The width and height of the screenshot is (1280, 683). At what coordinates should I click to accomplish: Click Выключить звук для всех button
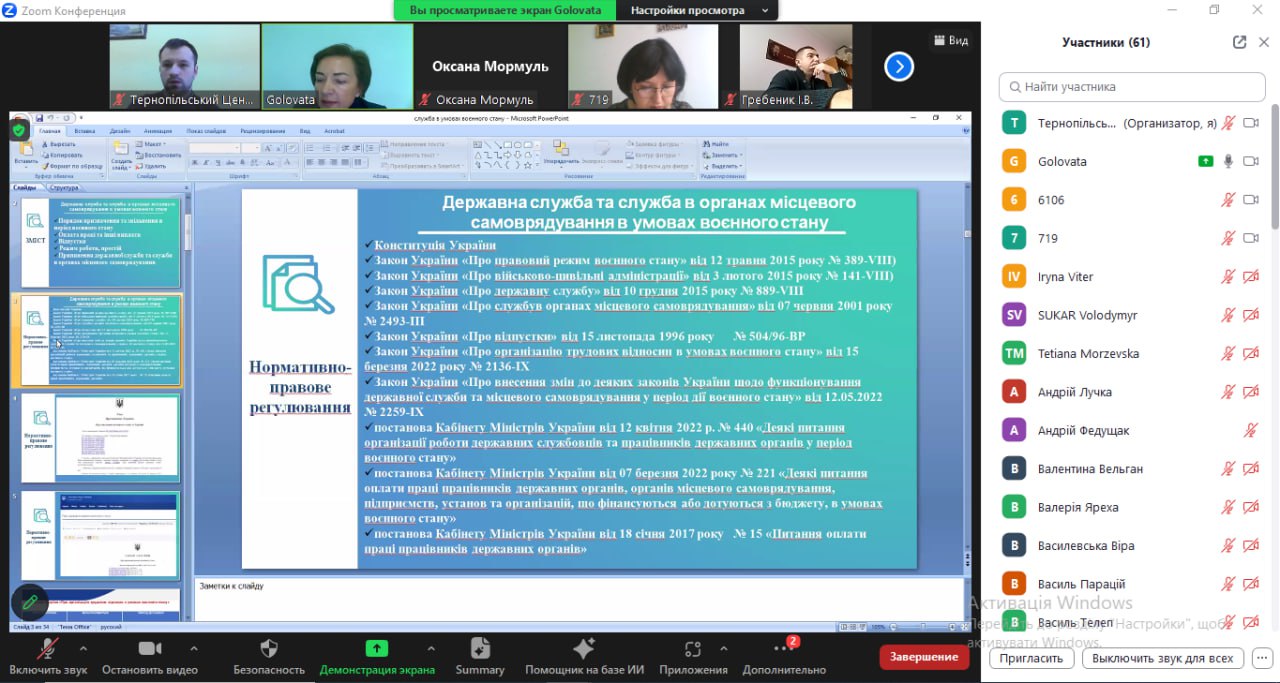1163,658
